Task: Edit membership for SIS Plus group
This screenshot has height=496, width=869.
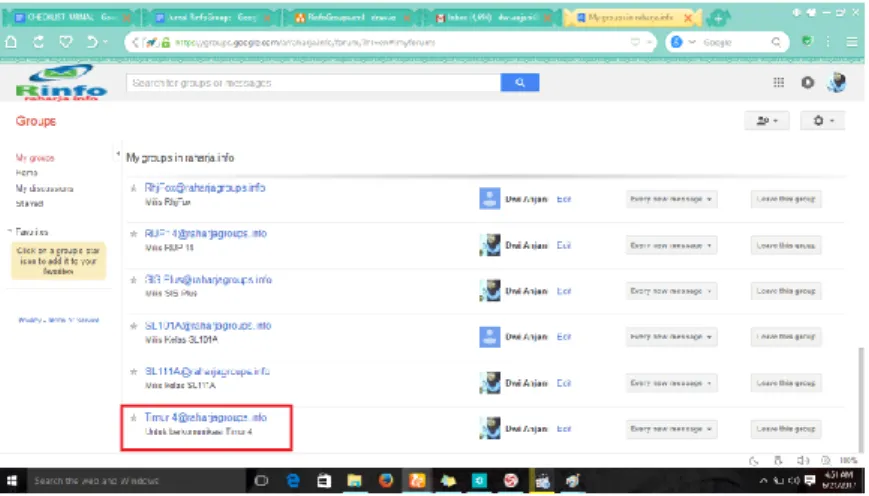Action: pos(564,291)
